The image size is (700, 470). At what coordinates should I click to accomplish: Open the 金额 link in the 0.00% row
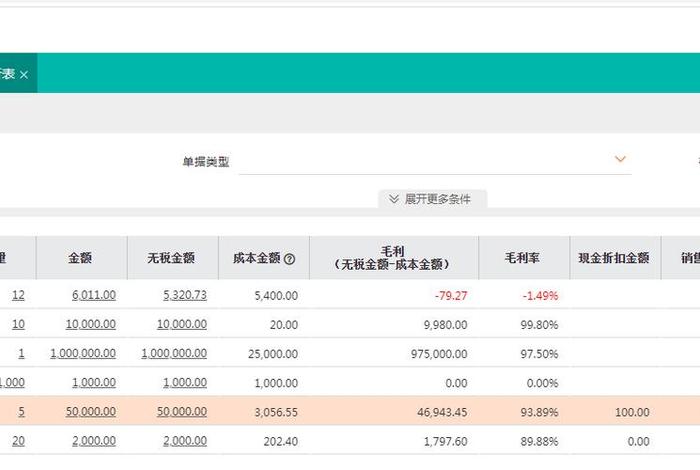tap(94, 383)
